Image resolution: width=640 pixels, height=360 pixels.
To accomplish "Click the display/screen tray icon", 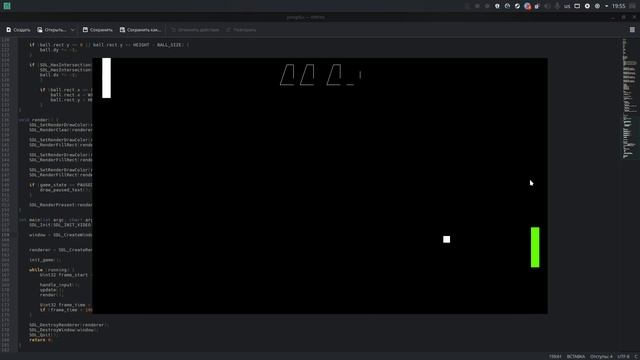I will [577, 6].
